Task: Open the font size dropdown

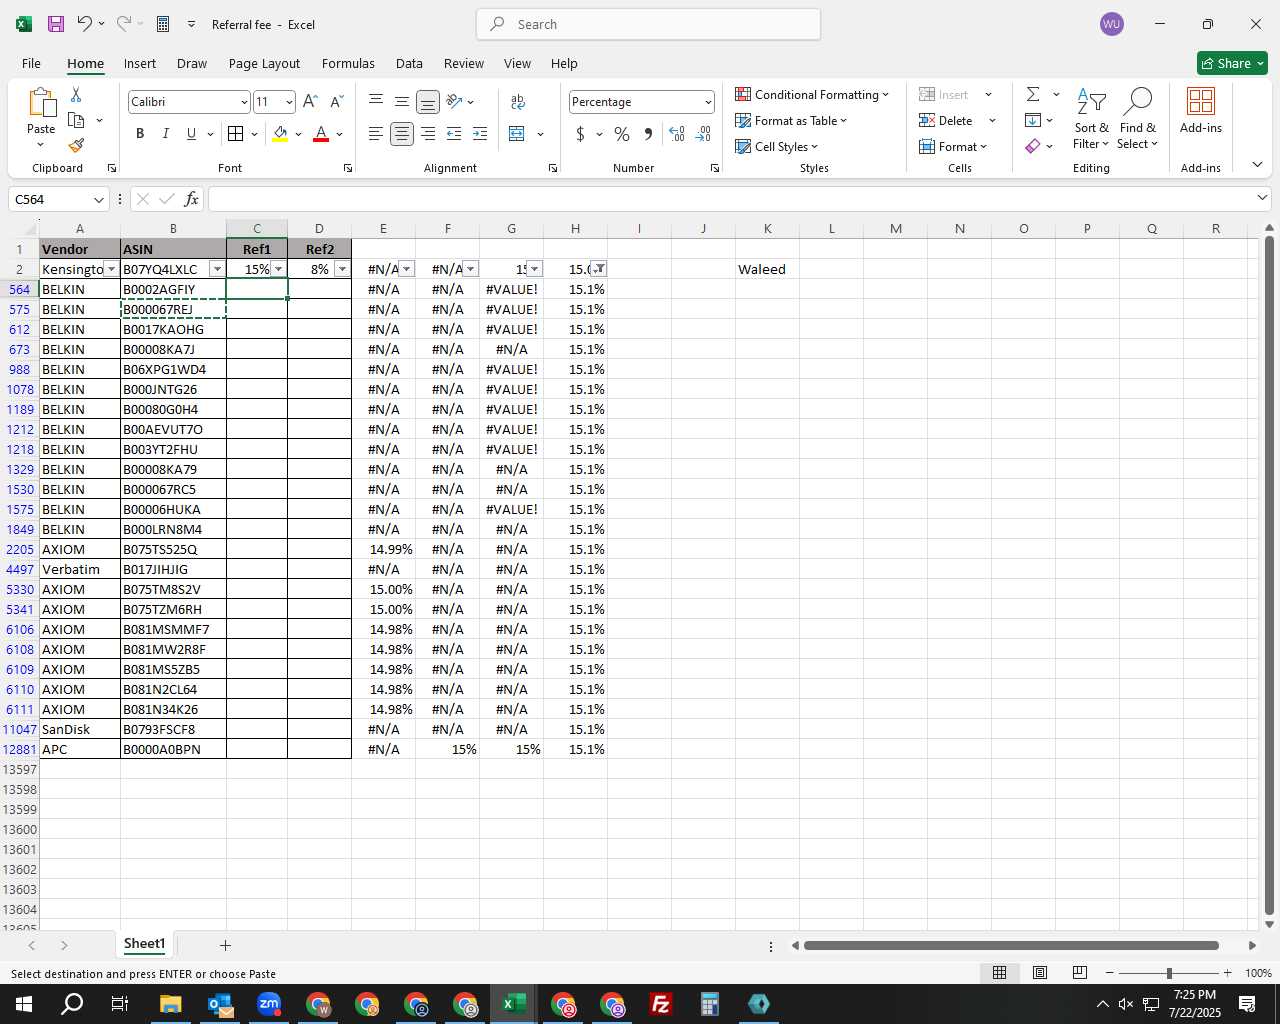Action: [289, 102]
